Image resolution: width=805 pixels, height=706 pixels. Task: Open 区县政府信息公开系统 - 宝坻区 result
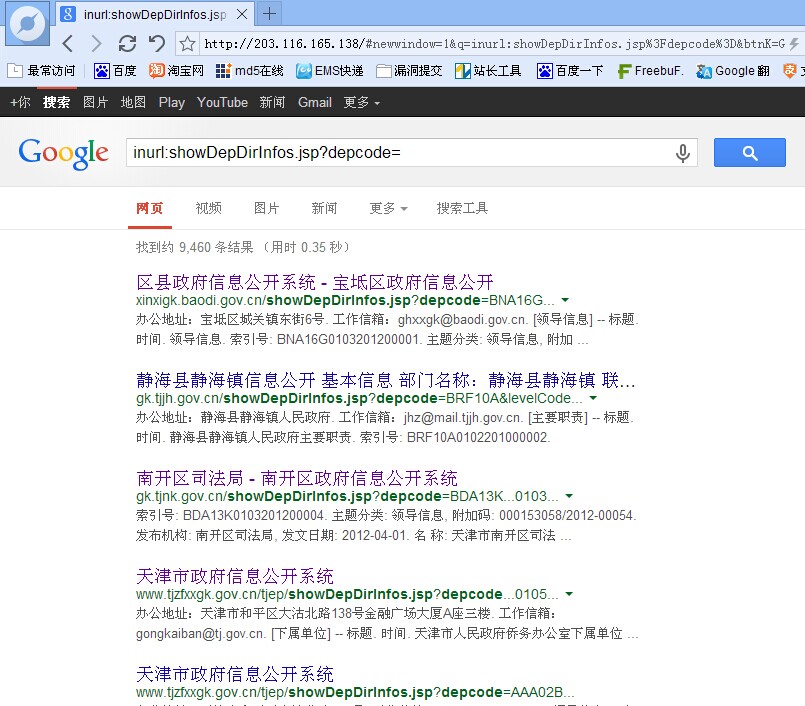coord(315,282)
